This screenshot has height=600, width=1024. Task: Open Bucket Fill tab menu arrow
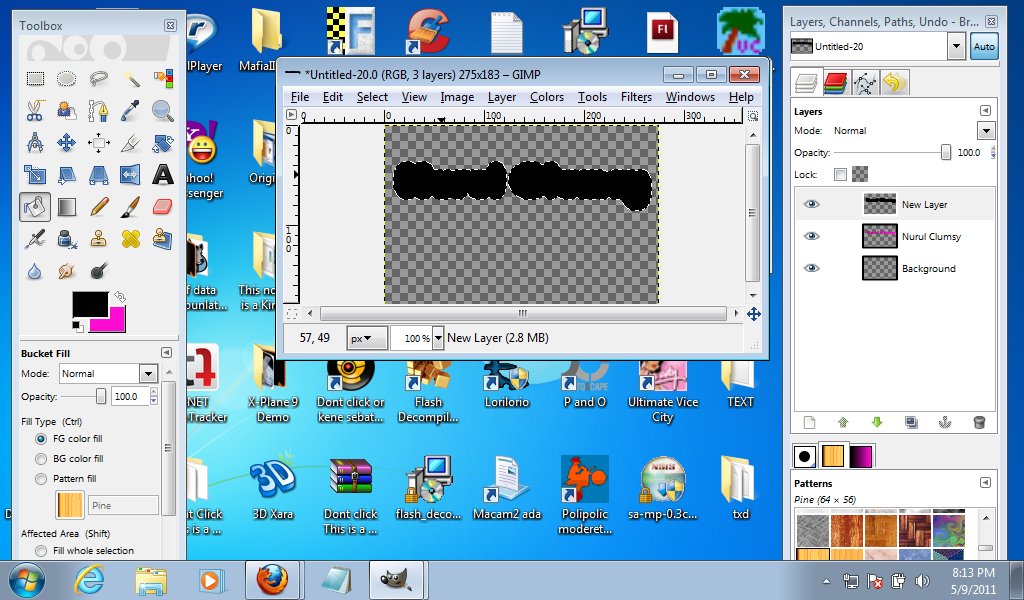[167, 353]
